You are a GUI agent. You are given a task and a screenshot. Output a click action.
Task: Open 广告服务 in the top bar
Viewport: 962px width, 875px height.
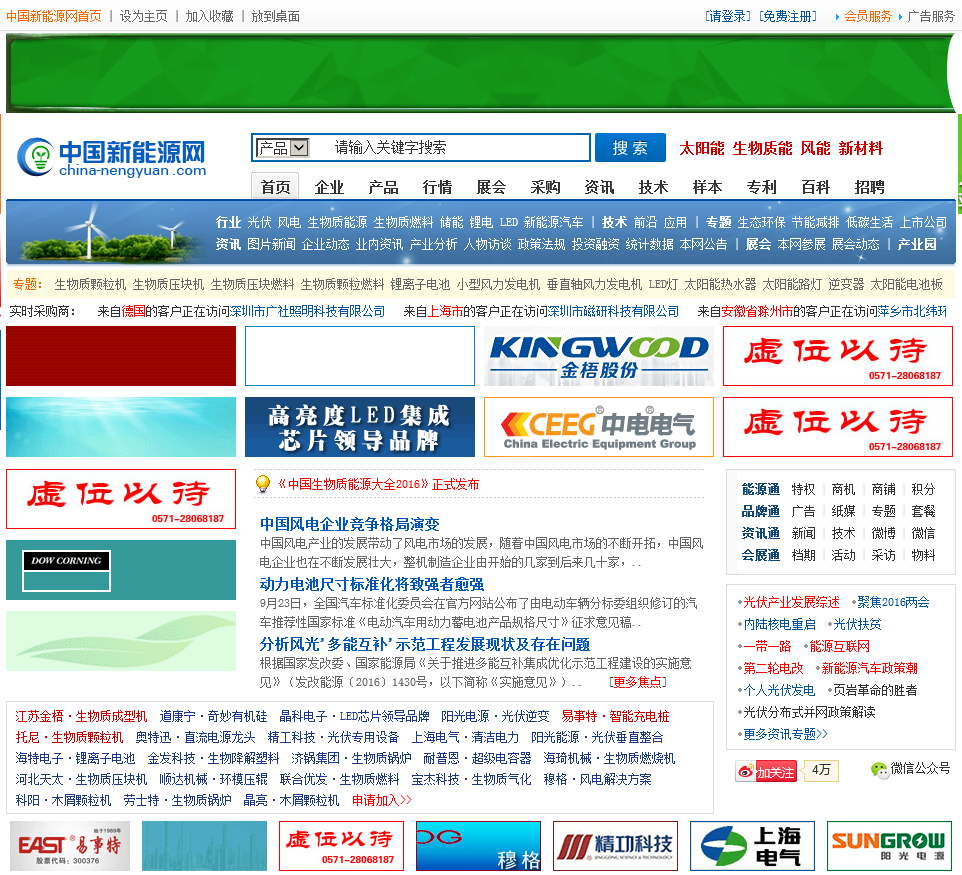[x=931, y=16]
